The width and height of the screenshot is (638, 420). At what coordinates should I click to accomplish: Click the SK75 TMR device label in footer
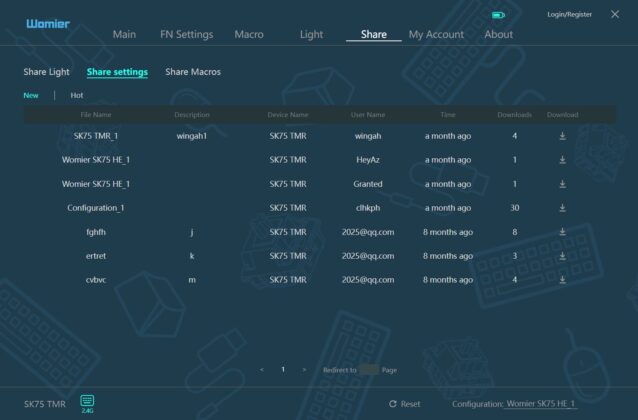click(45, 404)
